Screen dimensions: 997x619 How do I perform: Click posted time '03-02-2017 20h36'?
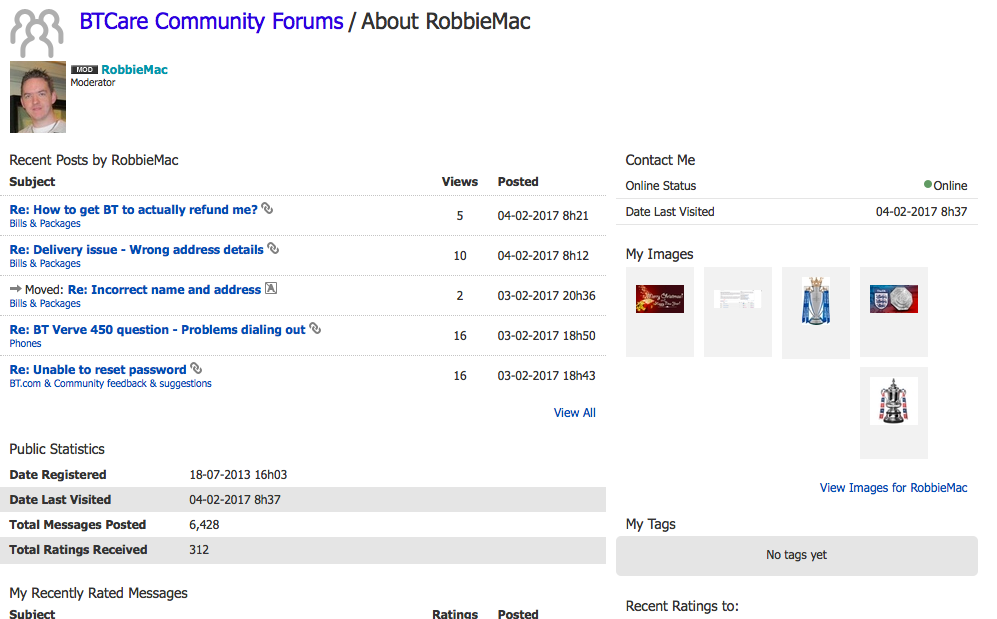(547, 296)
